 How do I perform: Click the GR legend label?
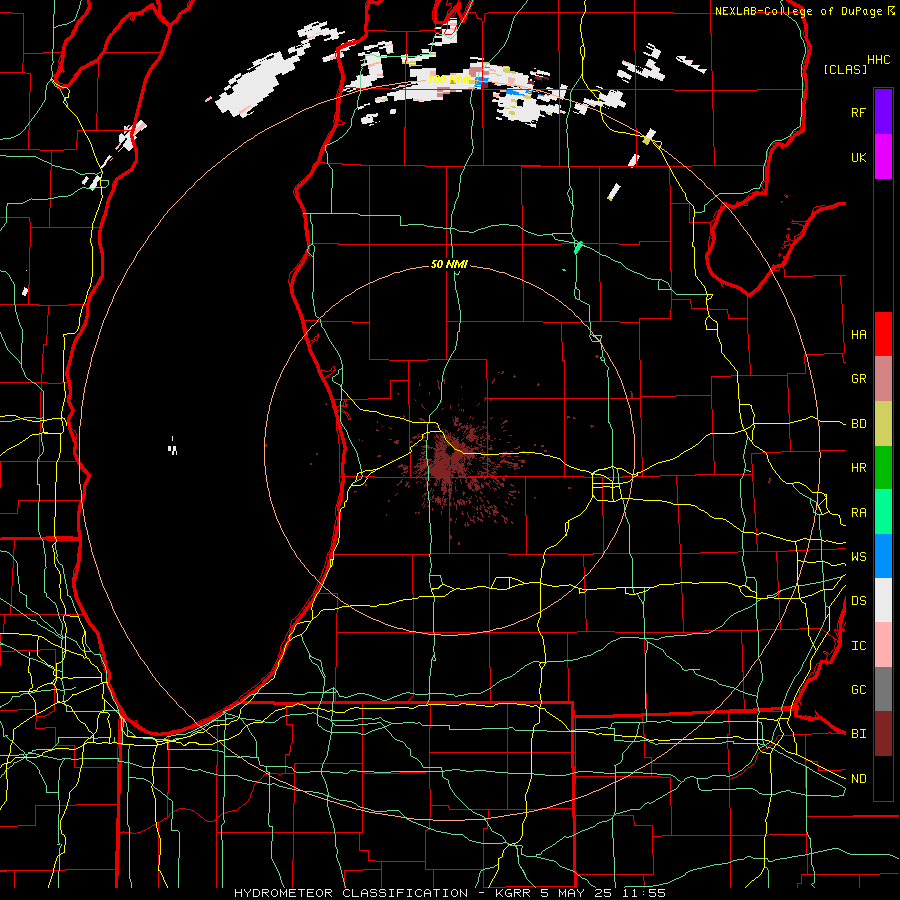[859, 379]
